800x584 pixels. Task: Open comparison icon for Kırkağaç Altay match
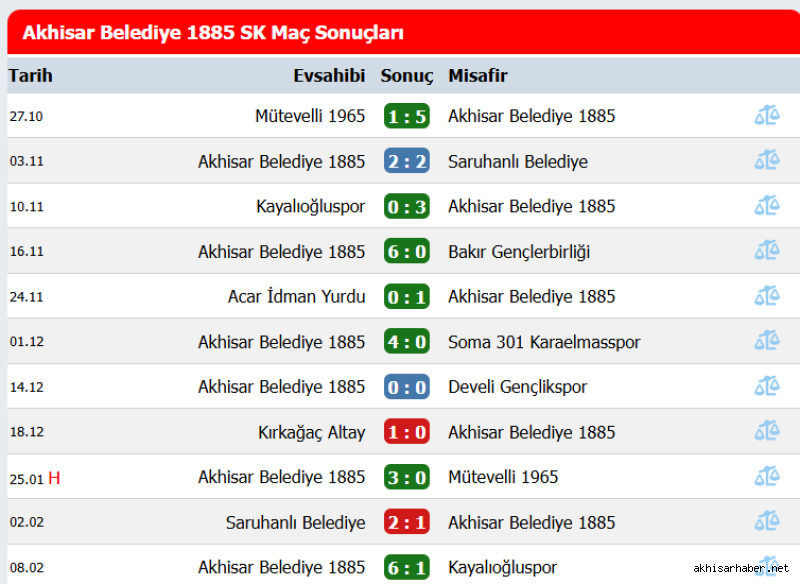tap(767, 431)
